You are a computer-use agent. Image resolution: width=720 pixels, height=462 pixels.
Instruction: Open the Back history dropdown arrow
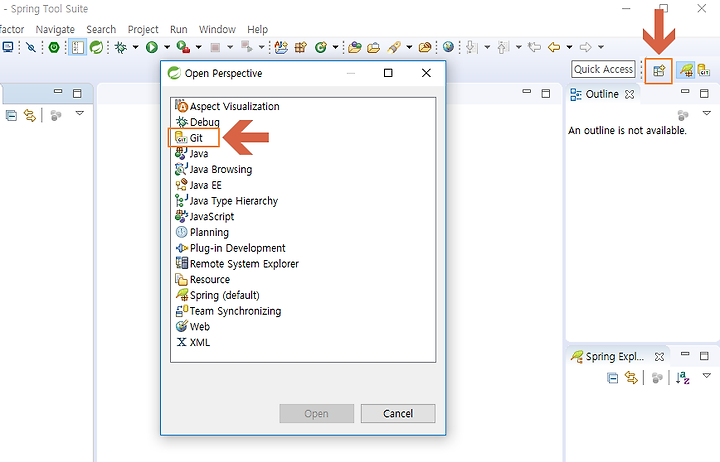[x=569, y=47]
